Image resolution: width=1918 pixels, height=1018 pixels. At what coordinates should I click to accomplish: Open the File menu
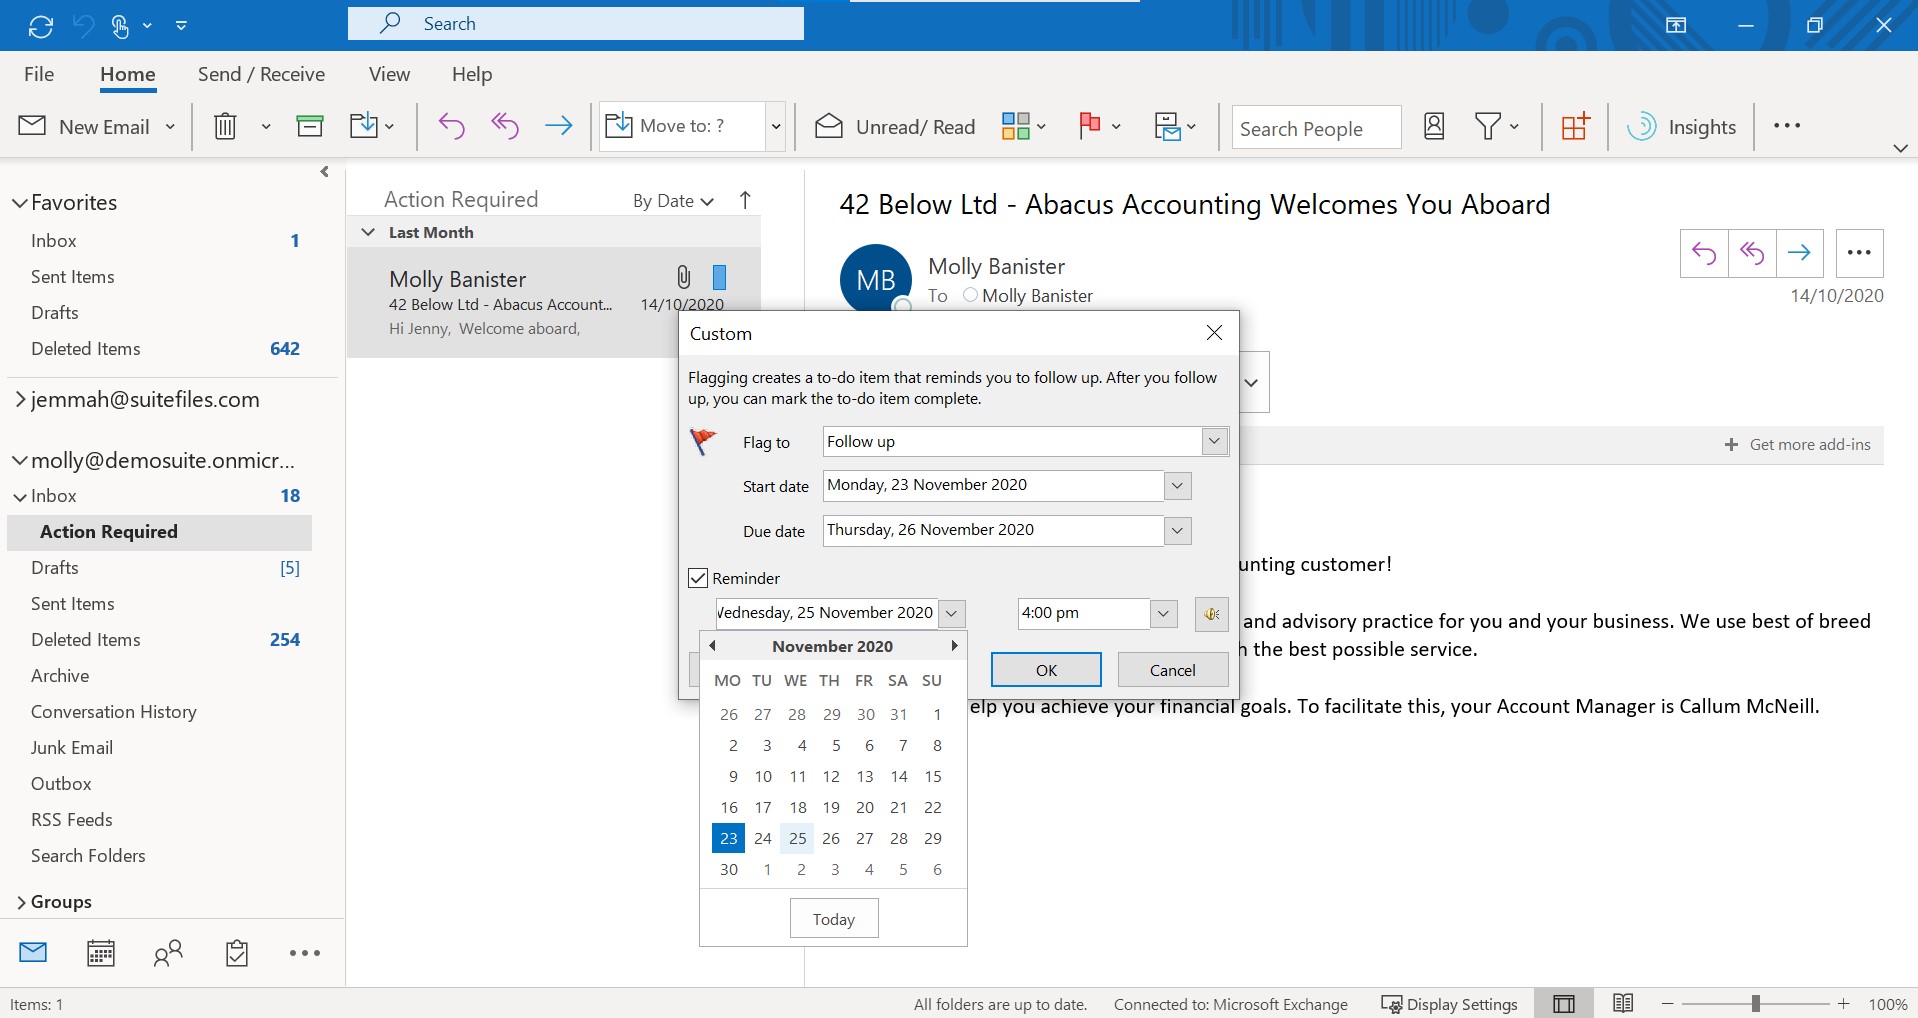coord(39,74)
